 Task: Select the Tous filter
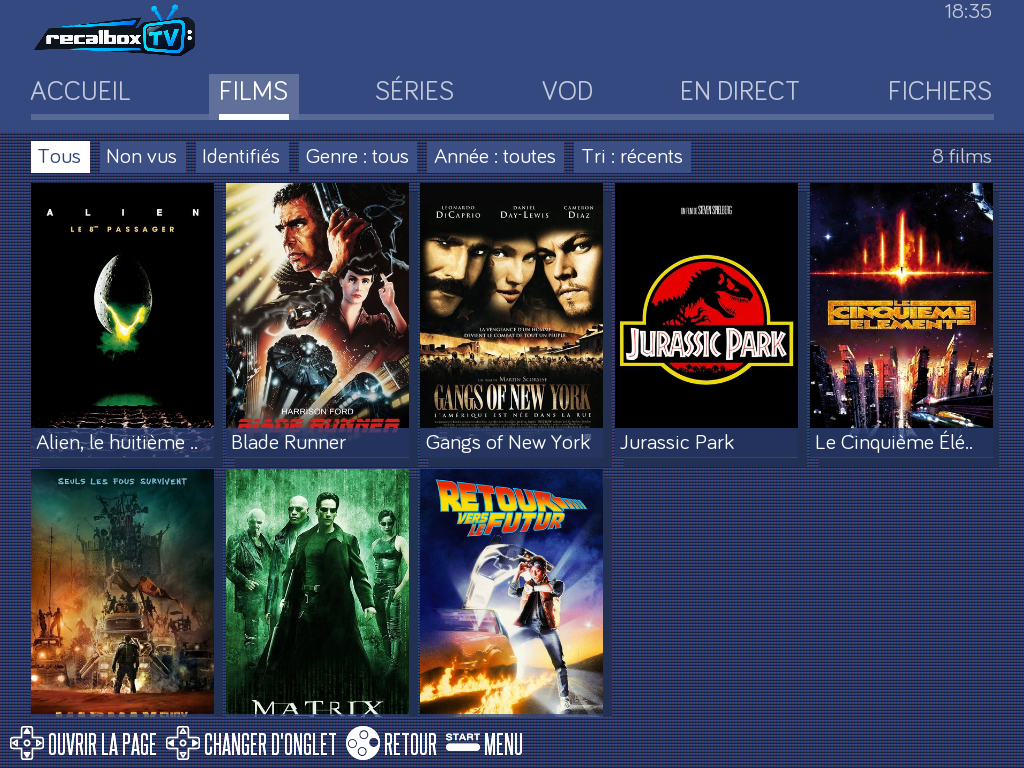[60, 157]
